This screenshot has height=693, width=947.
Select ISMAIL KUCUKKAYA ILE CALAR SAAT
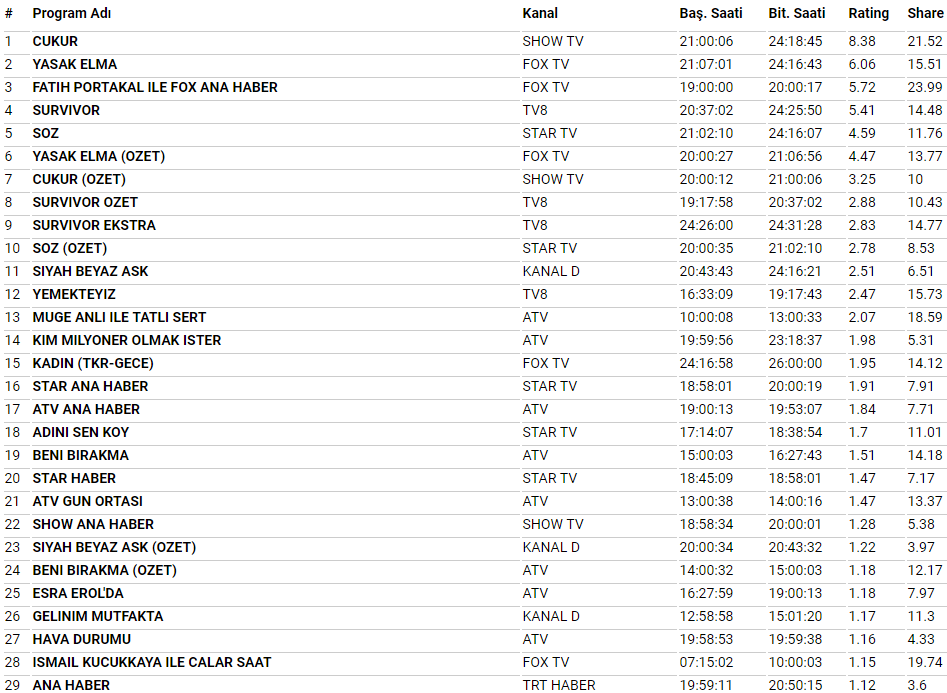click(152, 662)
